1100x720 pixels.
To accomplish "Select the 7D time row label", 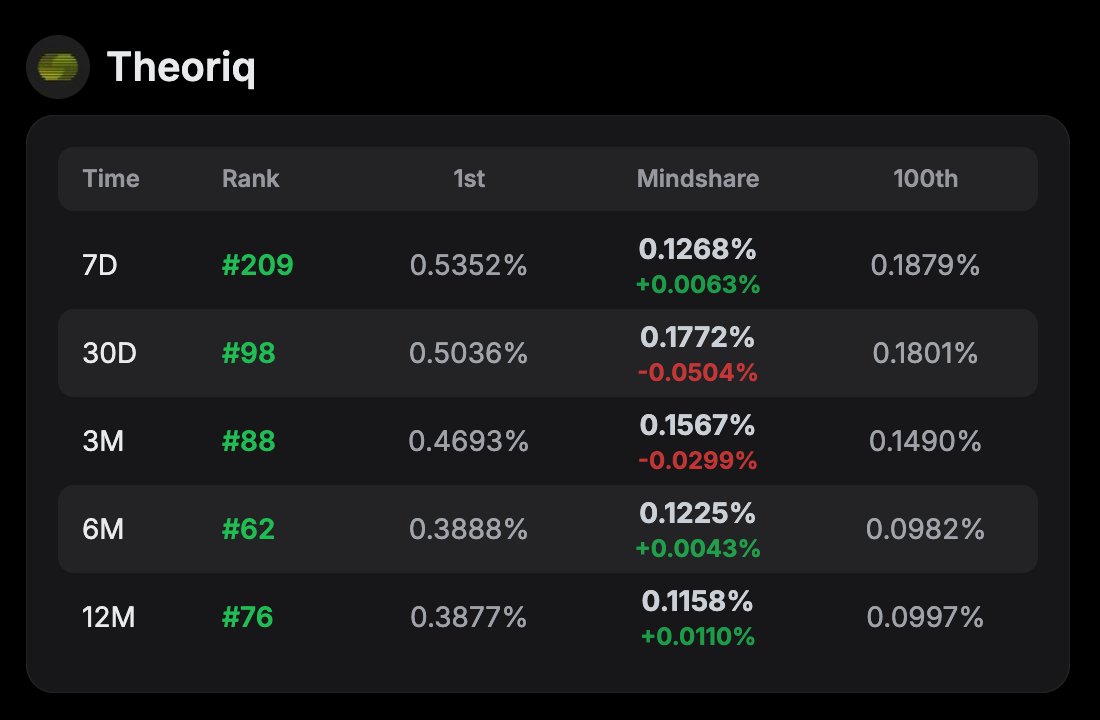I will coord(100,265).
